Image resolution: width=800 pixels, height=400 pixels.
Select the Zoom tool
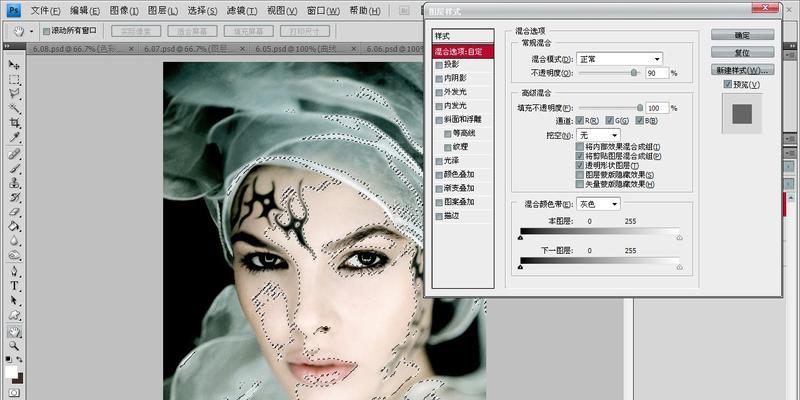coord(14,346)
